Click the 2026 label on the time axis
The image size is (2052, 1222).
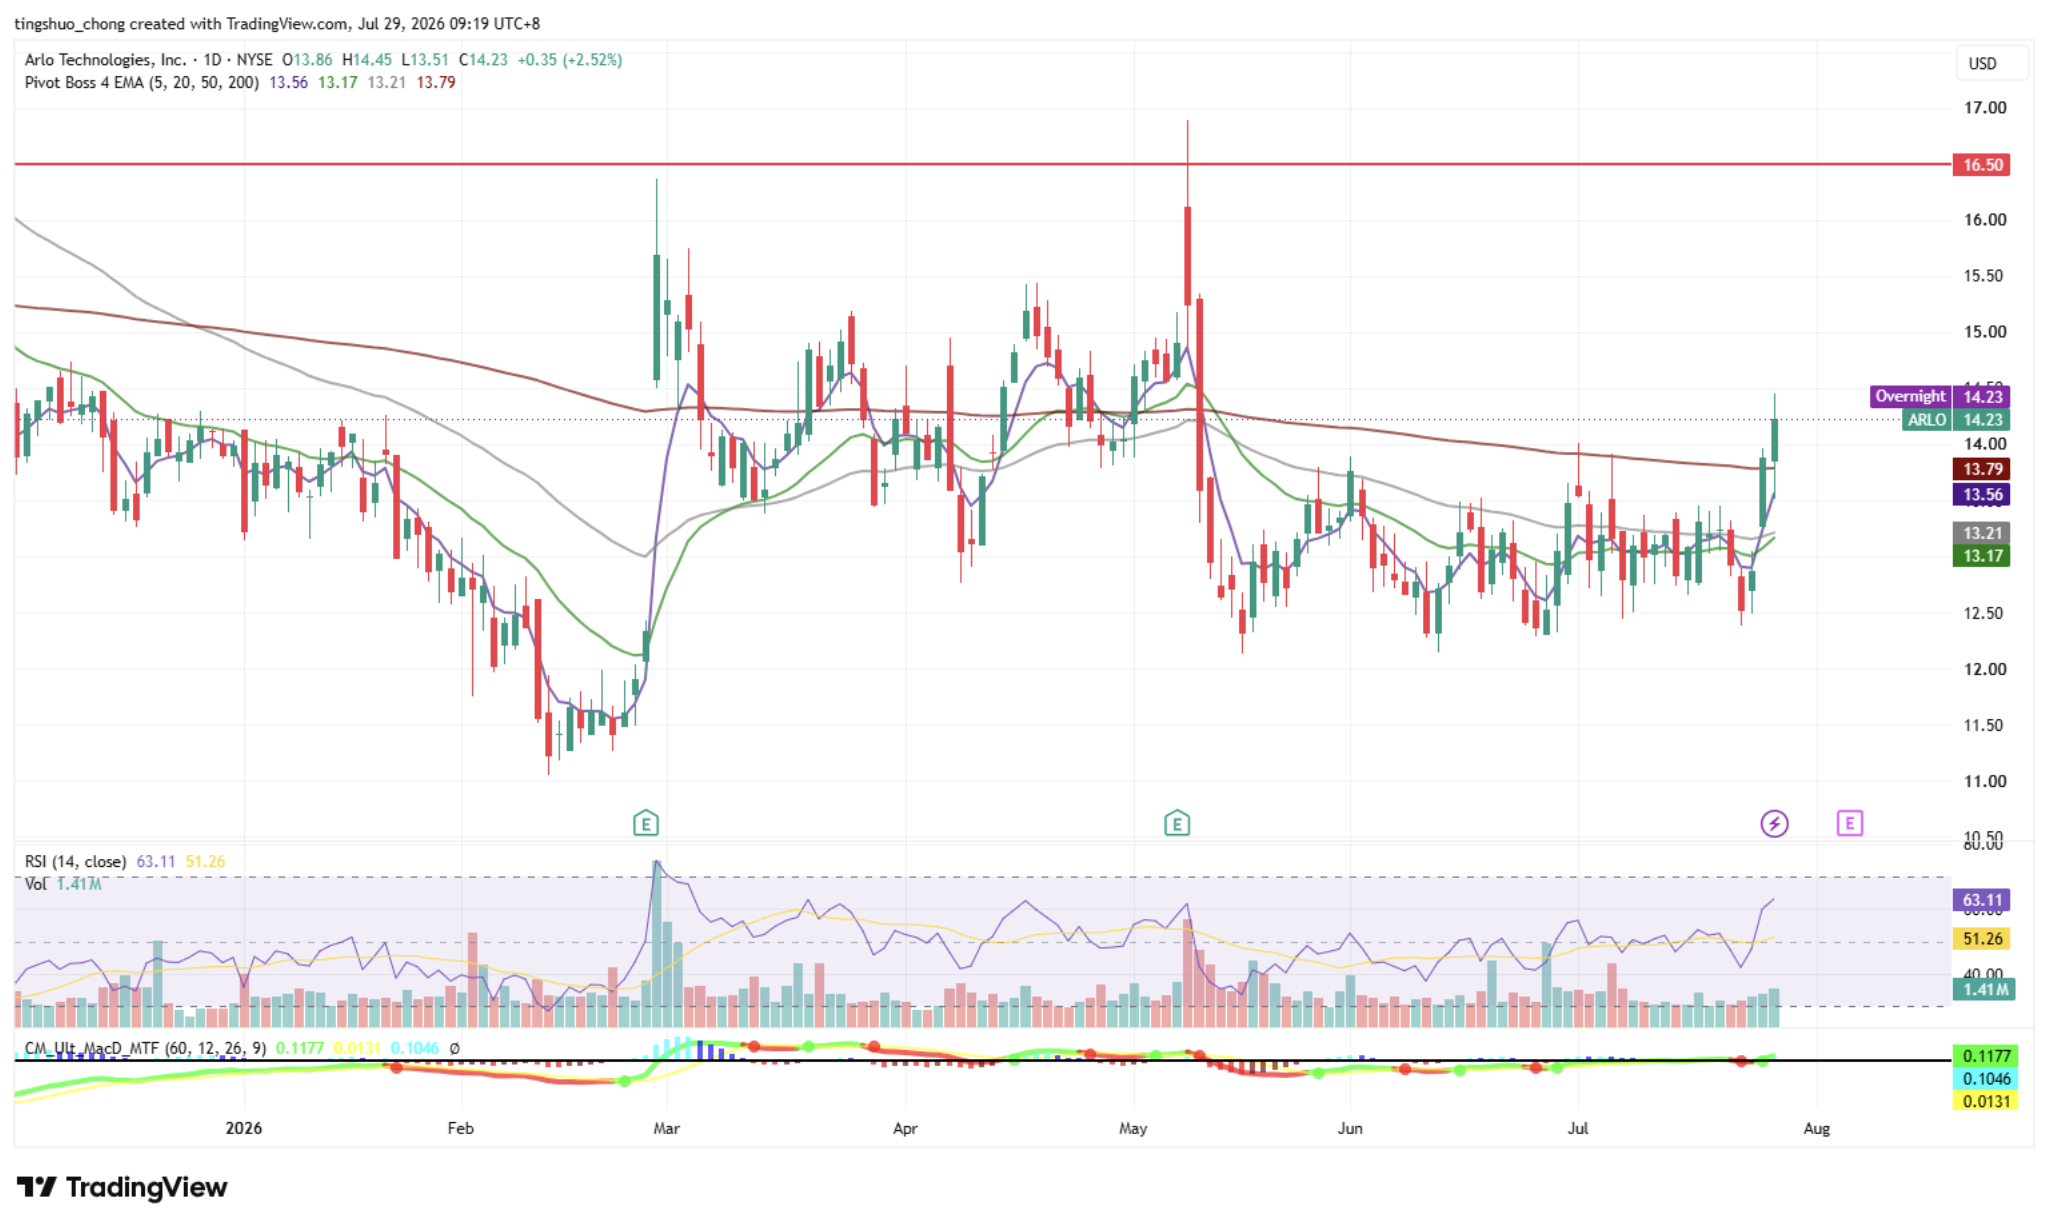pos(244,1128)
